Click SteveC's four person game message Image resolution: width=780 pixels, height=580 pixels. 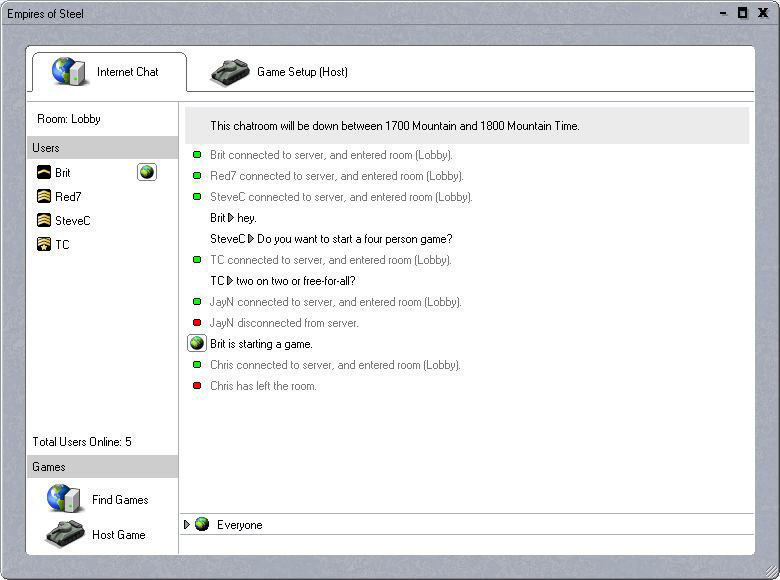coord(331,239)
